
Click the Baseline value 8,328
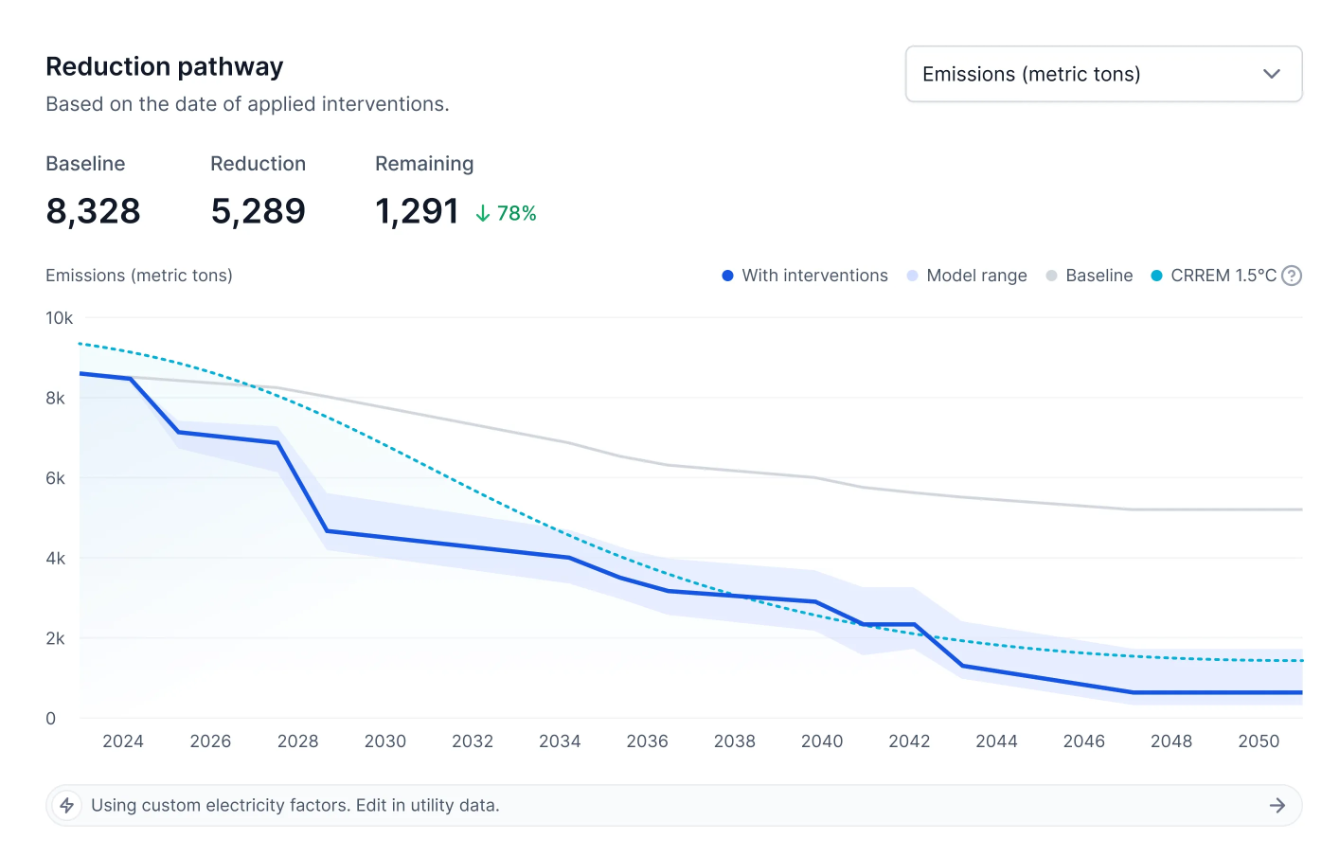[x=93, y=211]
